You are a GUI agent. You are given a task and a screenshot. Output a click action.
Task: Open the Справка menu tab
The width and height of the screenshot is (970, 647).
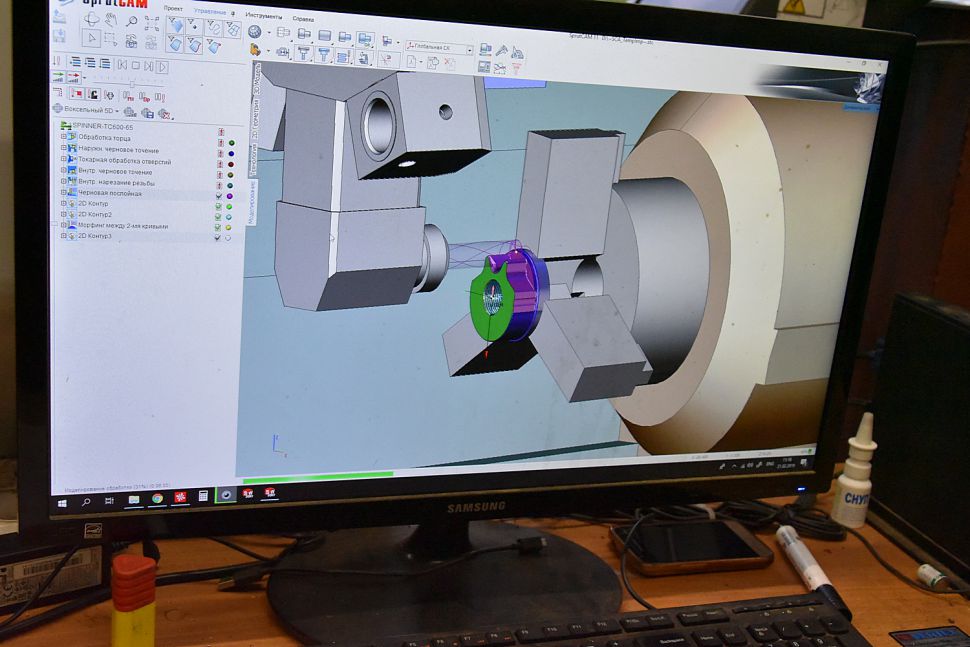click(303, 19)
